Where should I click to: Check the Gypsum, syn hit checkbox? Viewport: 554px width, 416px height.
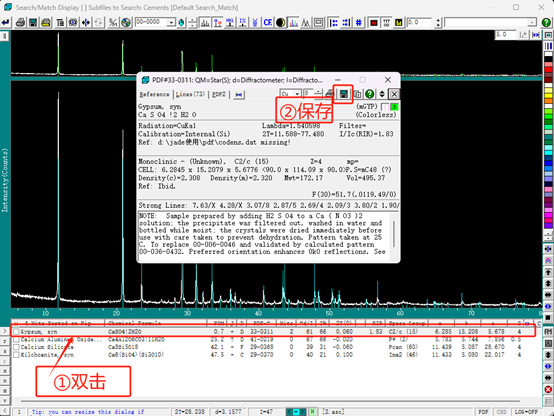pyautogui.click(x=16, y=332)
